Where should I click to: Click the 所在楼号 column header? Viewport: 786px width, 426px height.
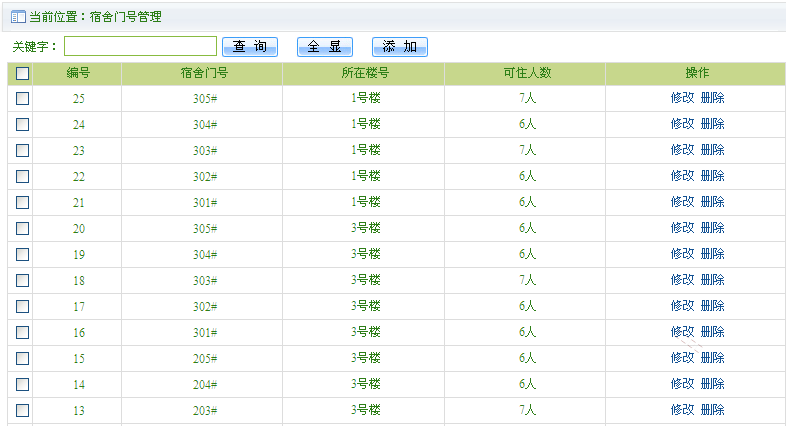(365, 73)
